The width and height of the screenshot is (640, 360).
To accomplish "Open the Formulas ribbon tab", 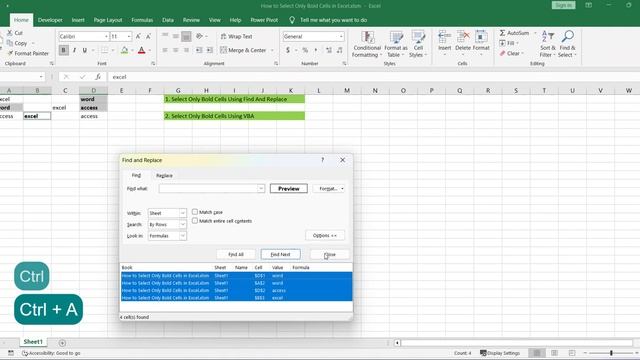I will (142, 20).
